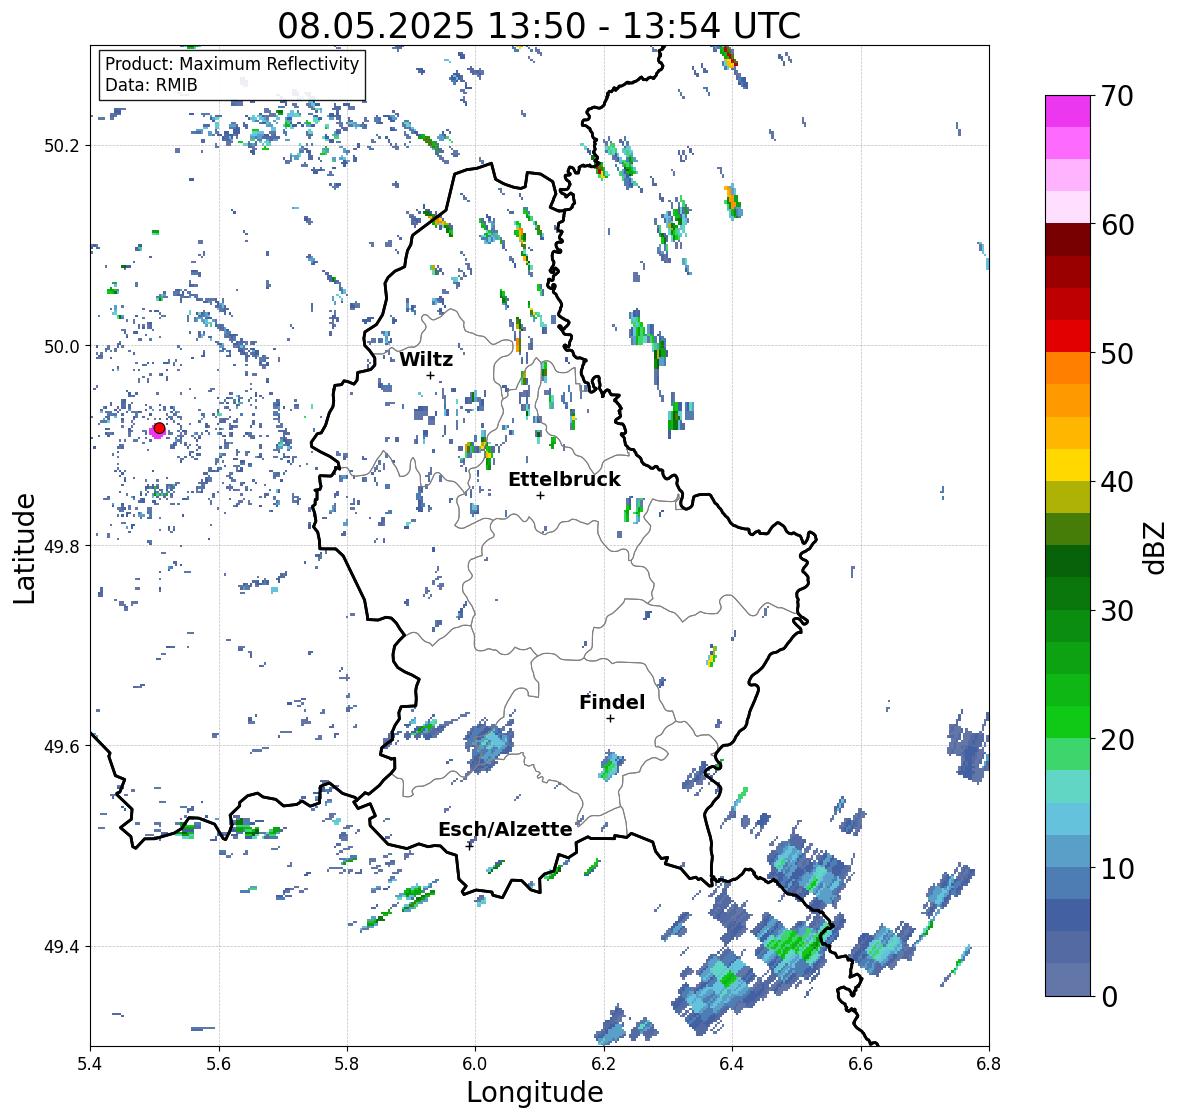Click the 5.4 longitude tick label

90,1062
